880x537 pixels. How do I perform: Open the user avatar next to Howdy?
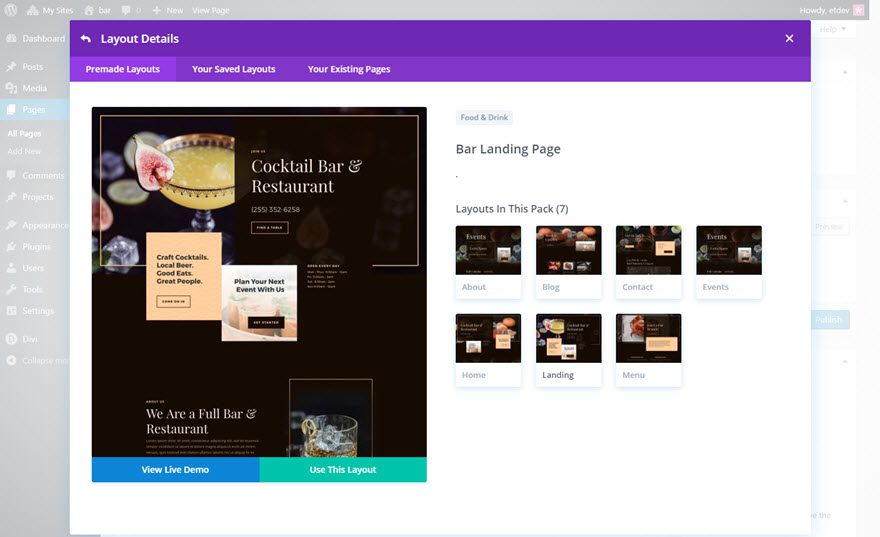tap(858, 10)
